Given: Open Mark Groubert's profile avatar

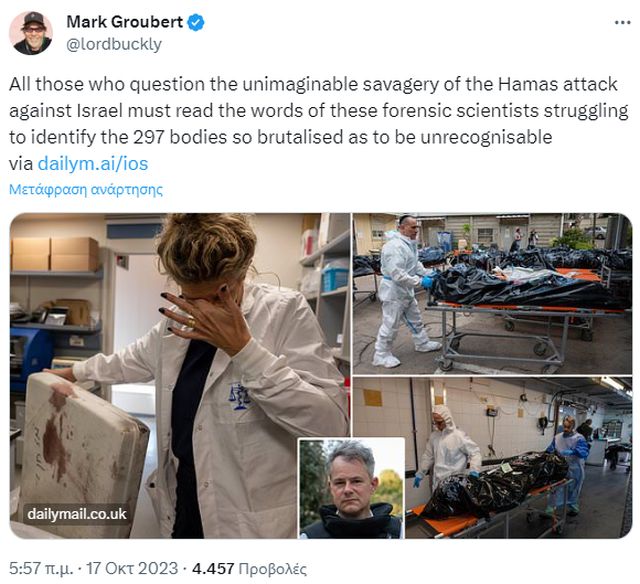Looking at the screenshot, I should click(31, 33).
